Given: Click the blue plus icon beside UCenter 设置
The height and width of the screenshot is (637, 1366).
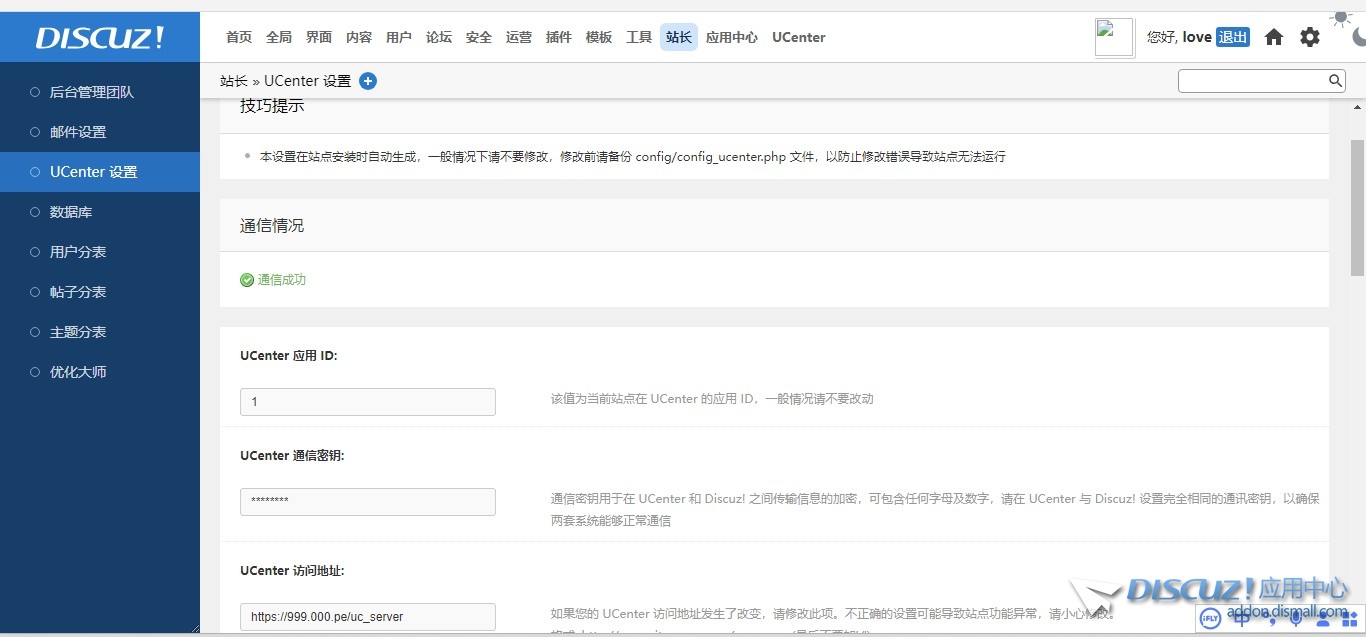Looking at the screenshot, I should click(x=368, y=81).
